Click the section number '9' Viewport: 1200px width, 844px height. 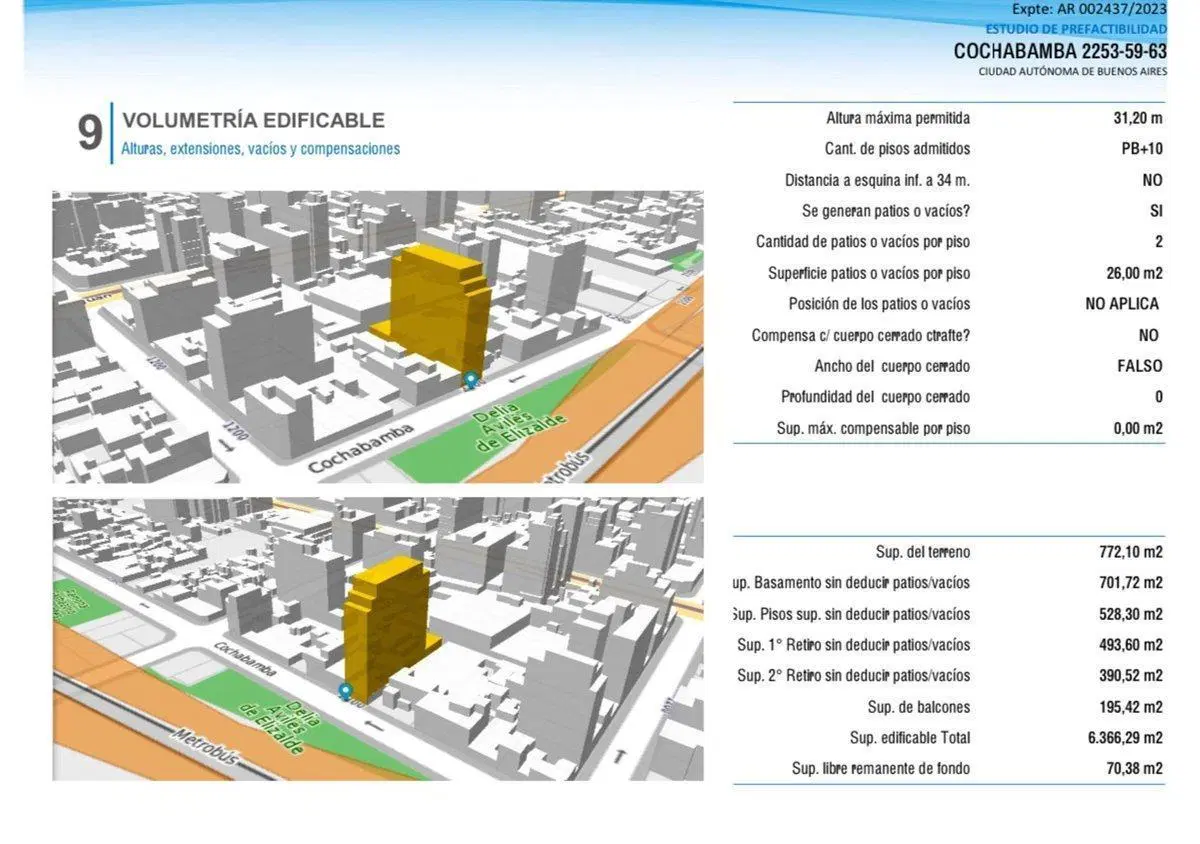(90, 133)
